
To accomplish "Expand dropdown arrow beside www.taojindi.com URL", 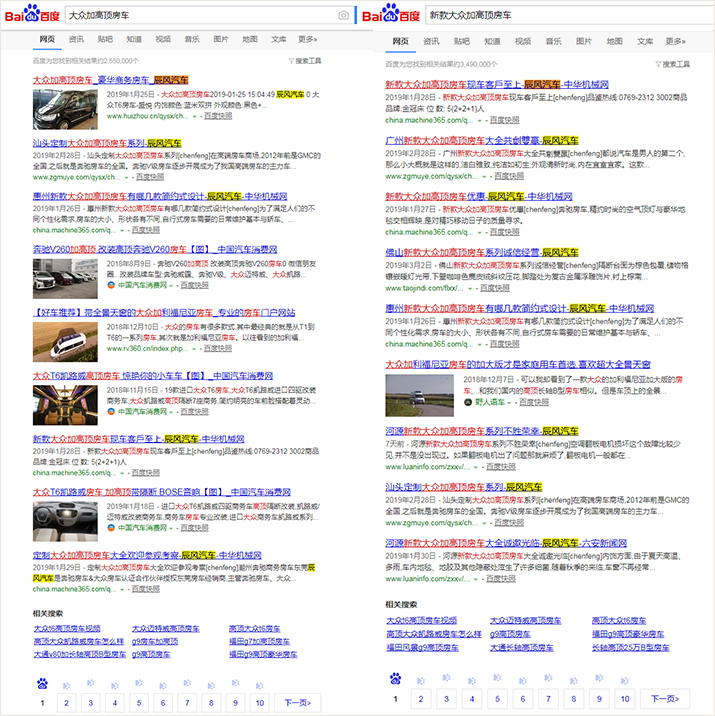I will 470,289.
